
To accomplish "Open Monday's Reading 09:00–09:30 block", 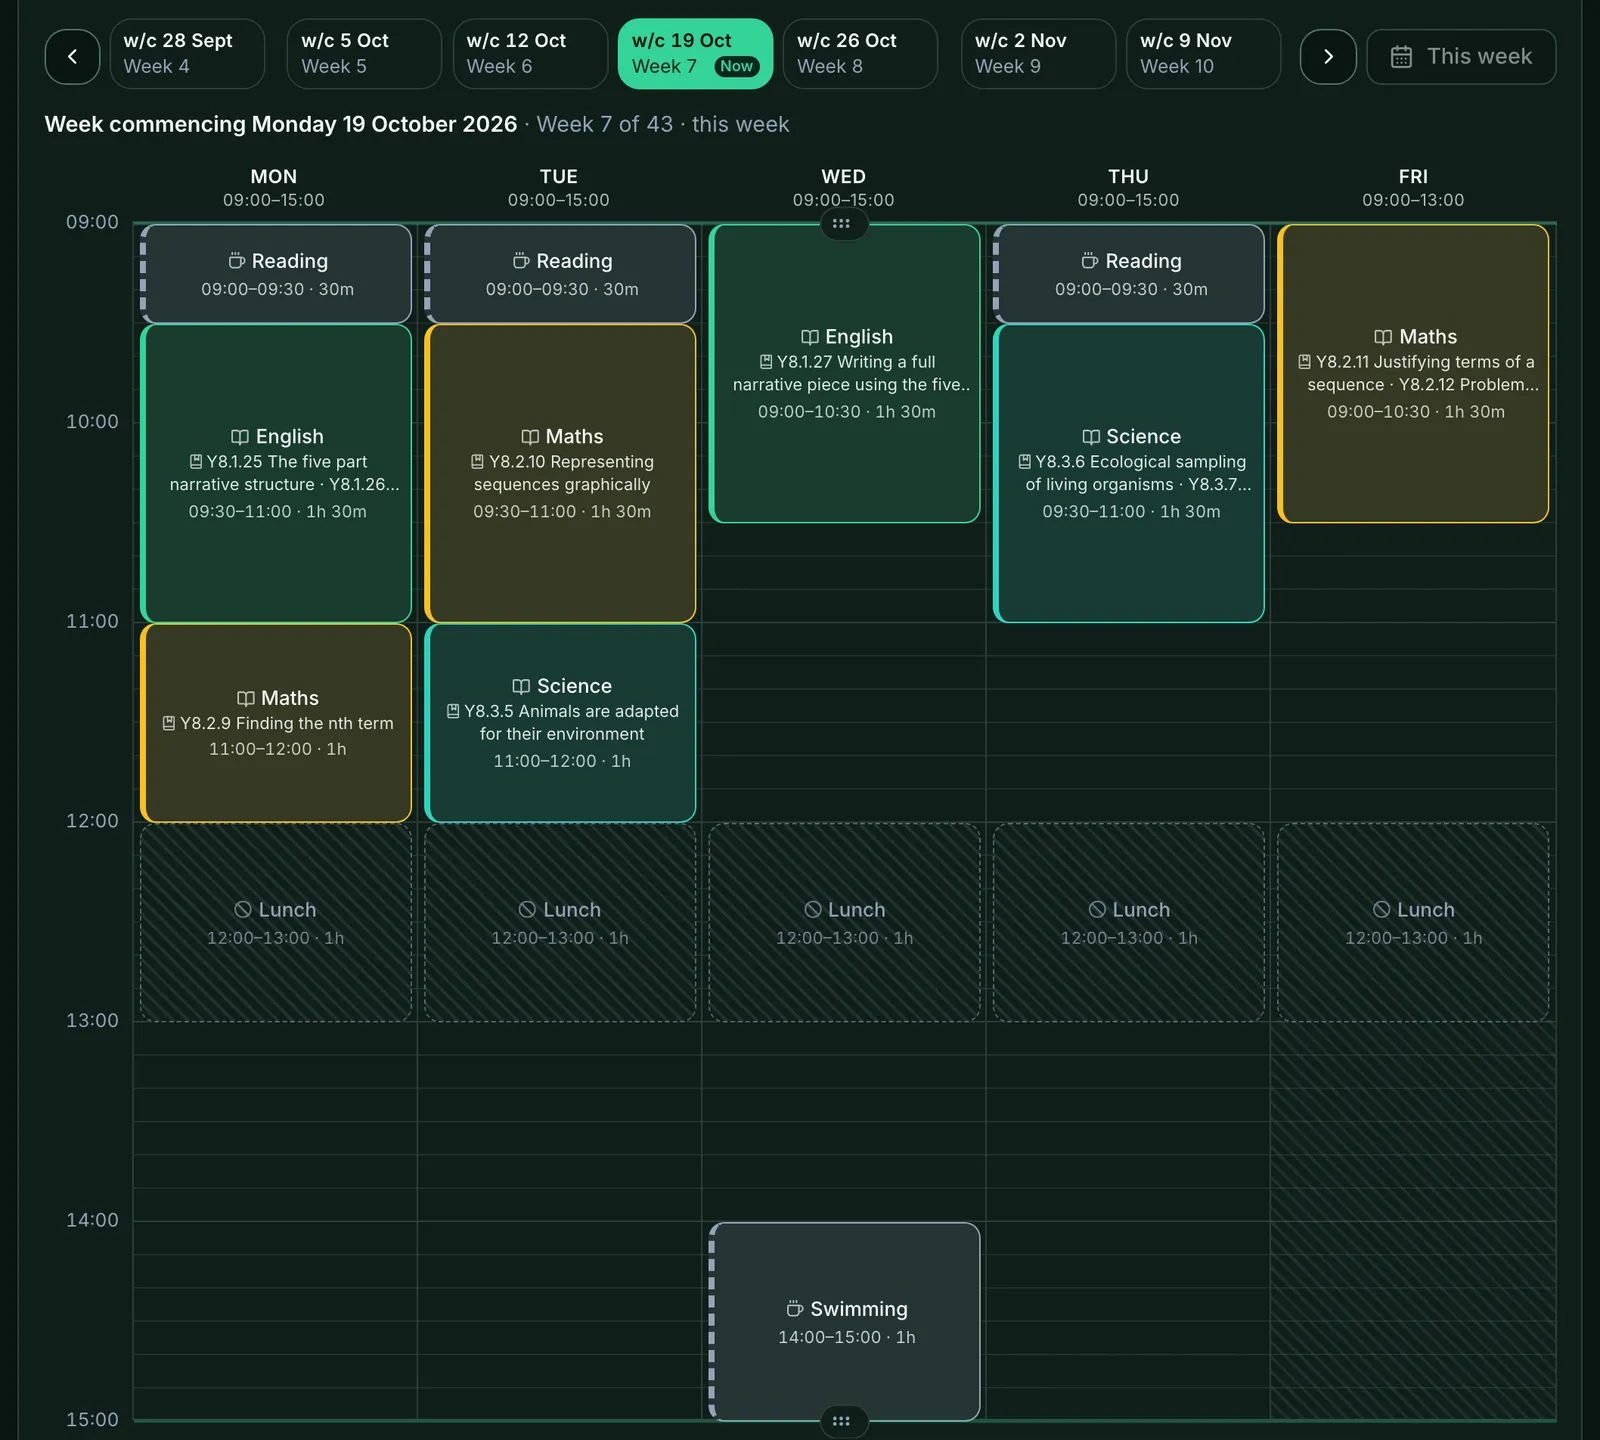I will click(276, 274).
